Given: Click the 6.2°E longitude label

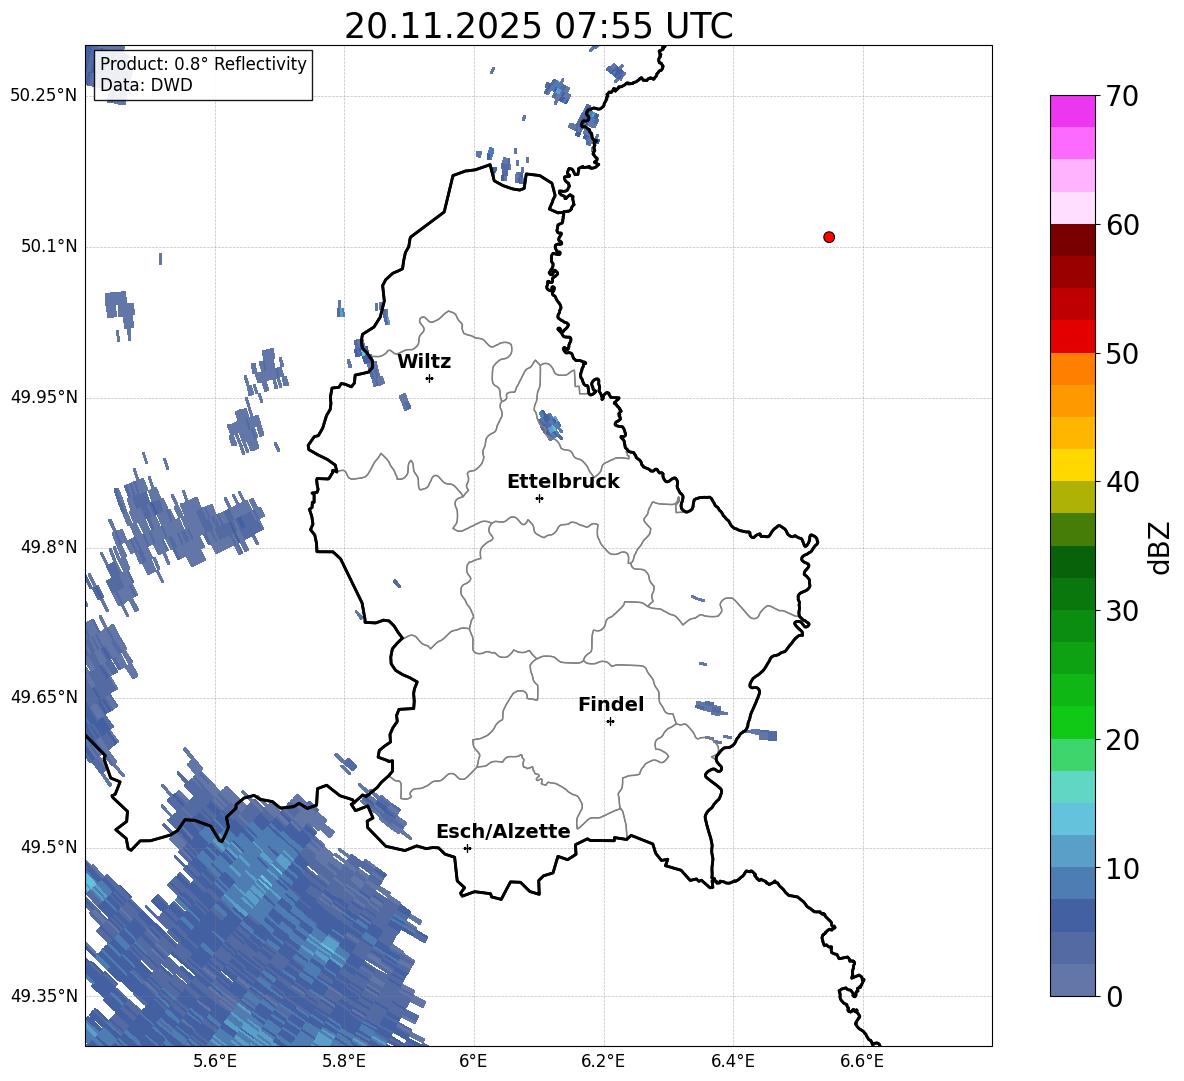Looking at the screenshot, I should point(603,1062).
